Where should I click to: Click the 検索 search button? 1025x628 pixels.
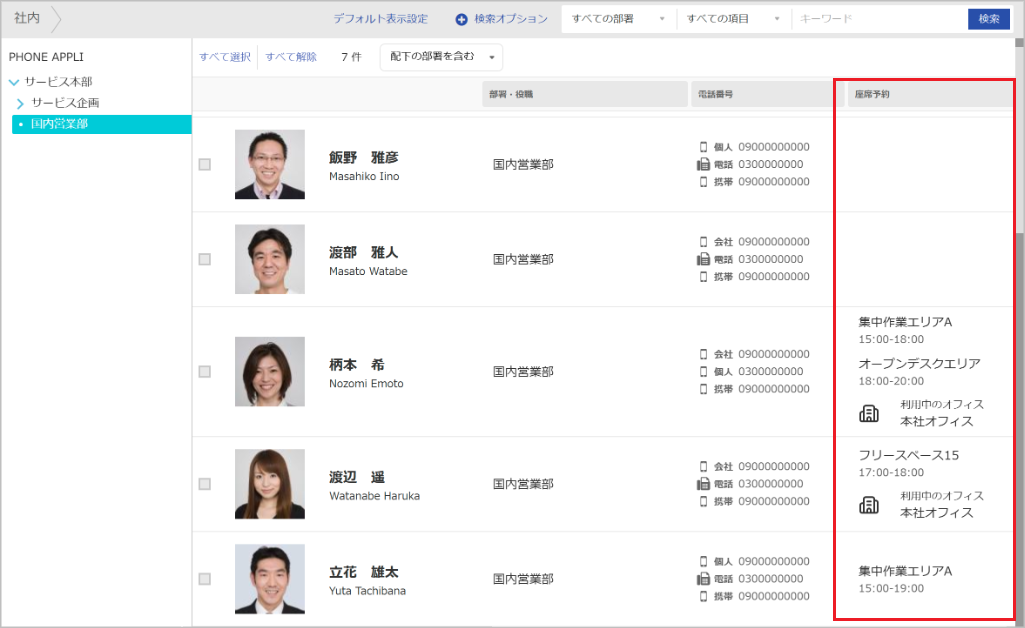click(x=988, y=18)
